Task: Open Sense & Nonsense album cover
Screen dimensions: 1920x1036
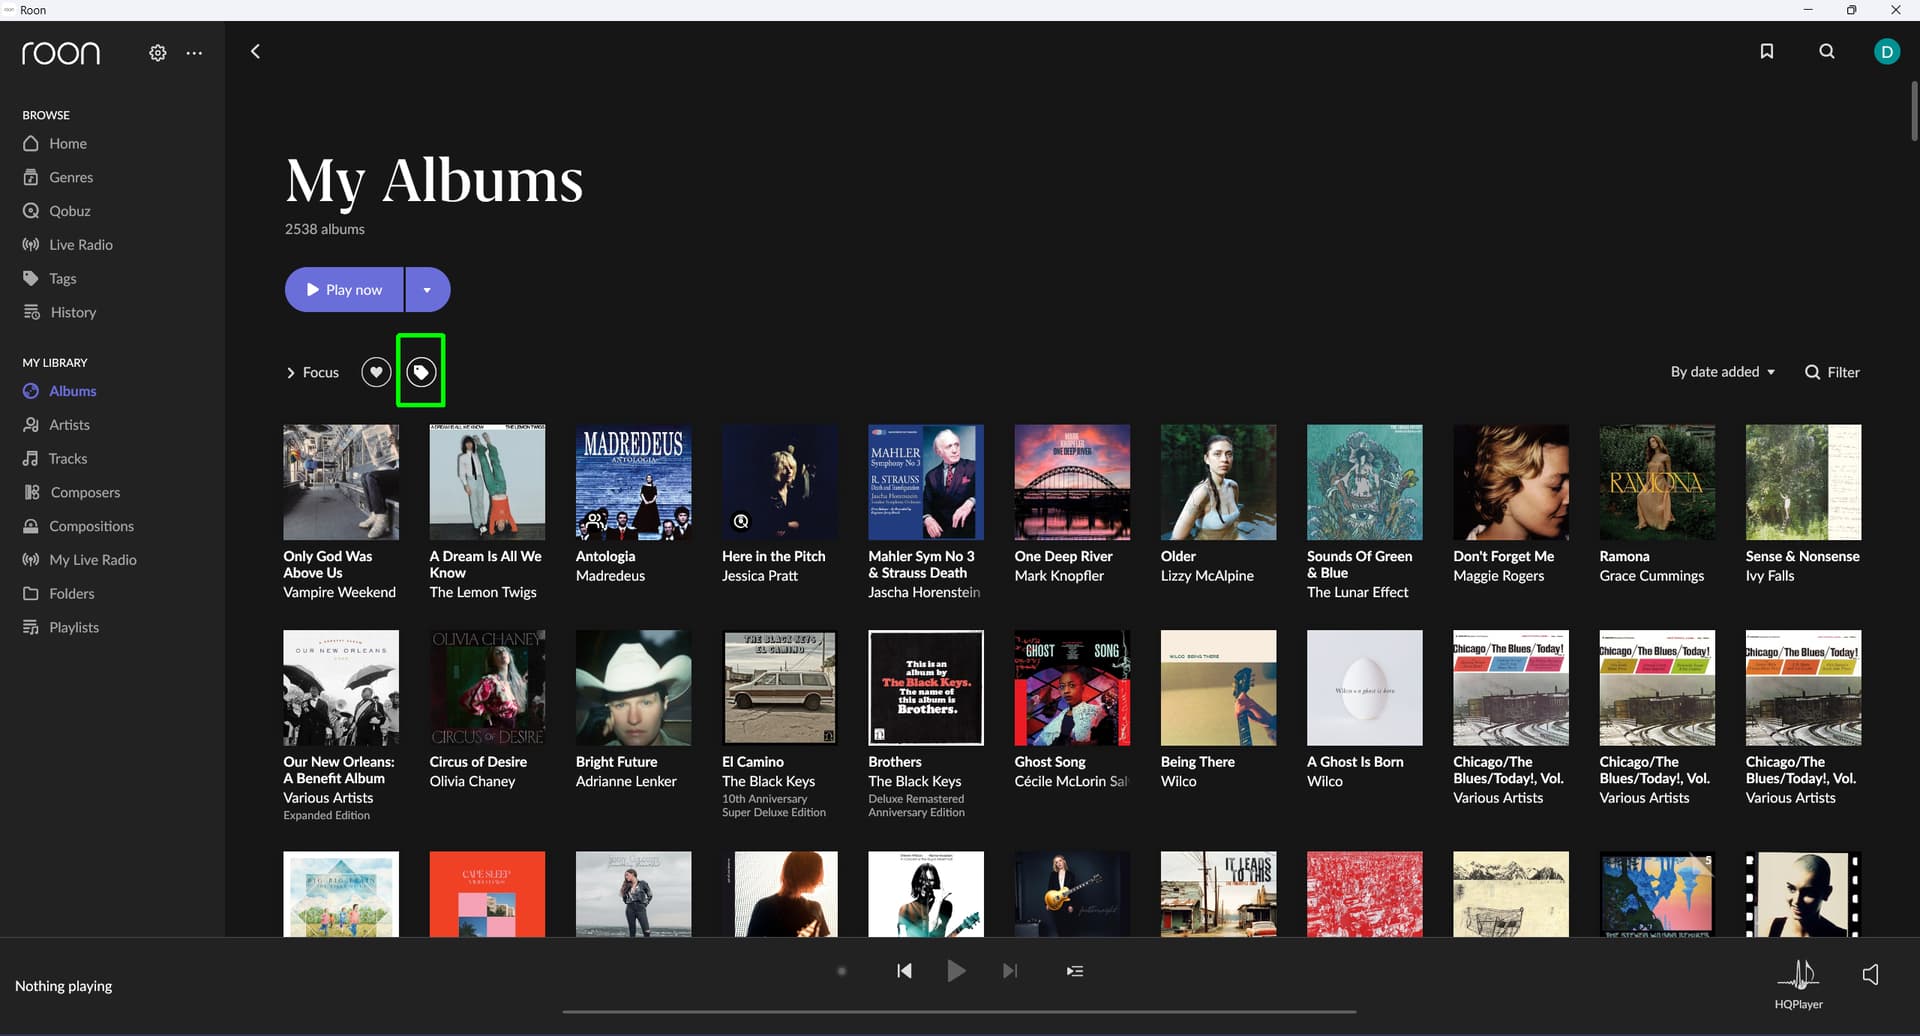Action: (x=1803, y=482)
